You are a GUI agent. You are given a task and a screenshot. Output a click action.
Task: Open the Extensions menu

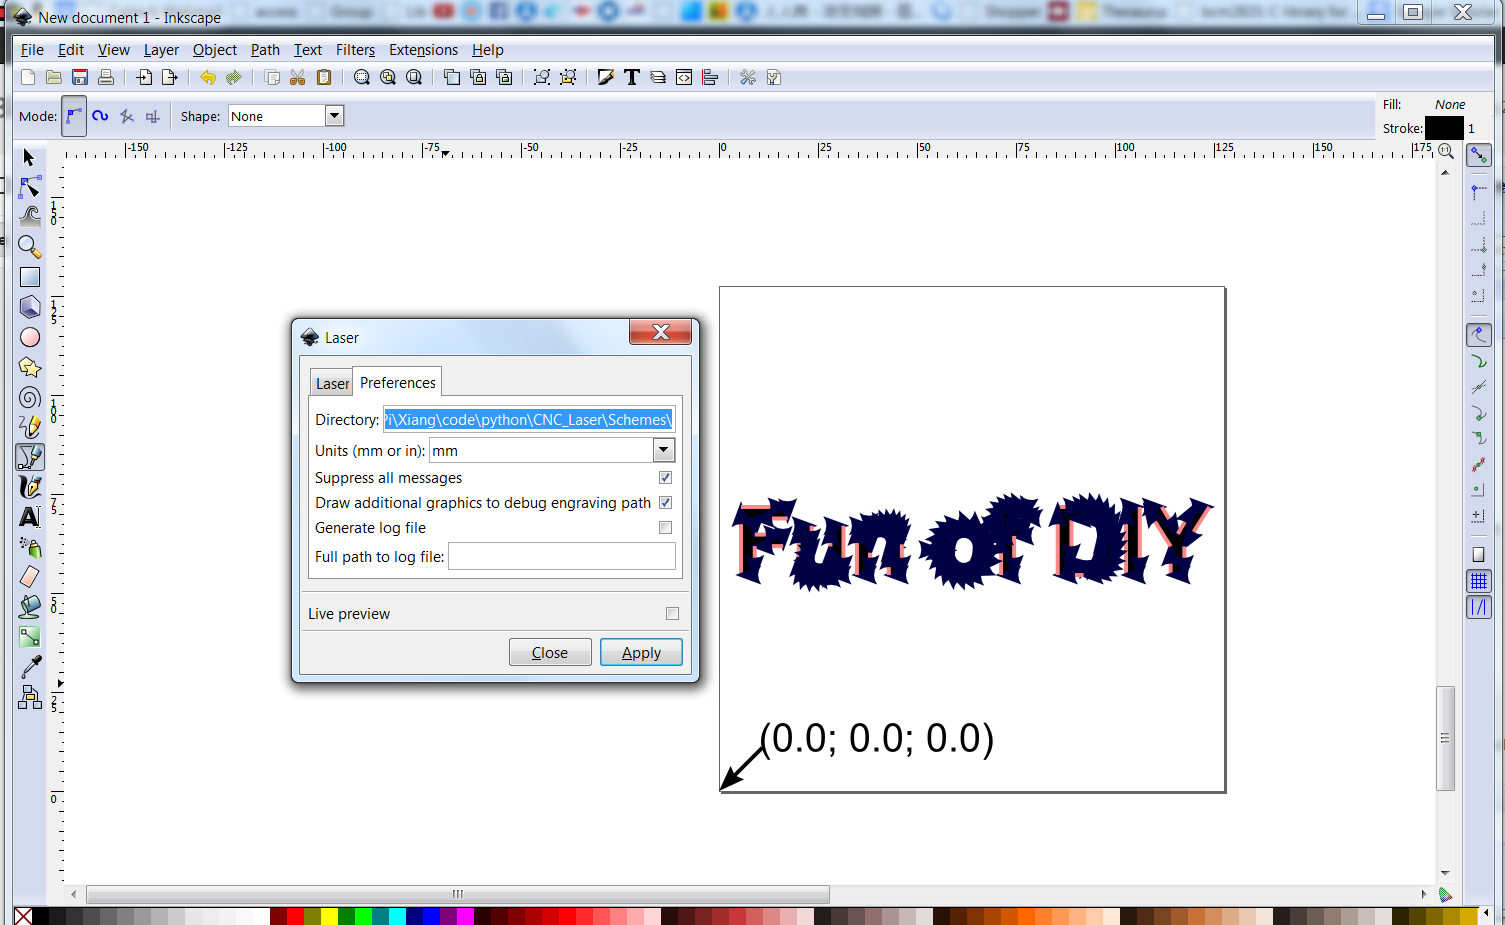(x=423, y=50)
